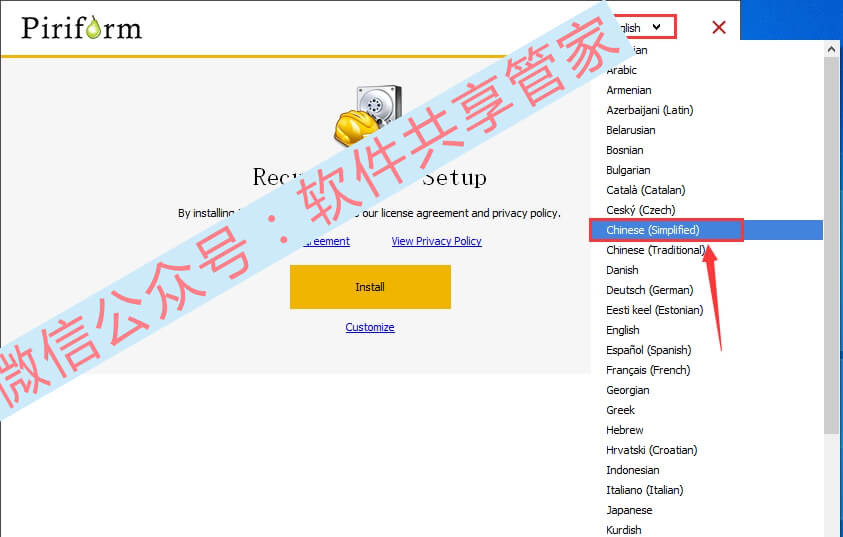Open the View Privacy Policy link
Image resolution: width=843 pixels, height=537 pixels.
coord(437,241)
